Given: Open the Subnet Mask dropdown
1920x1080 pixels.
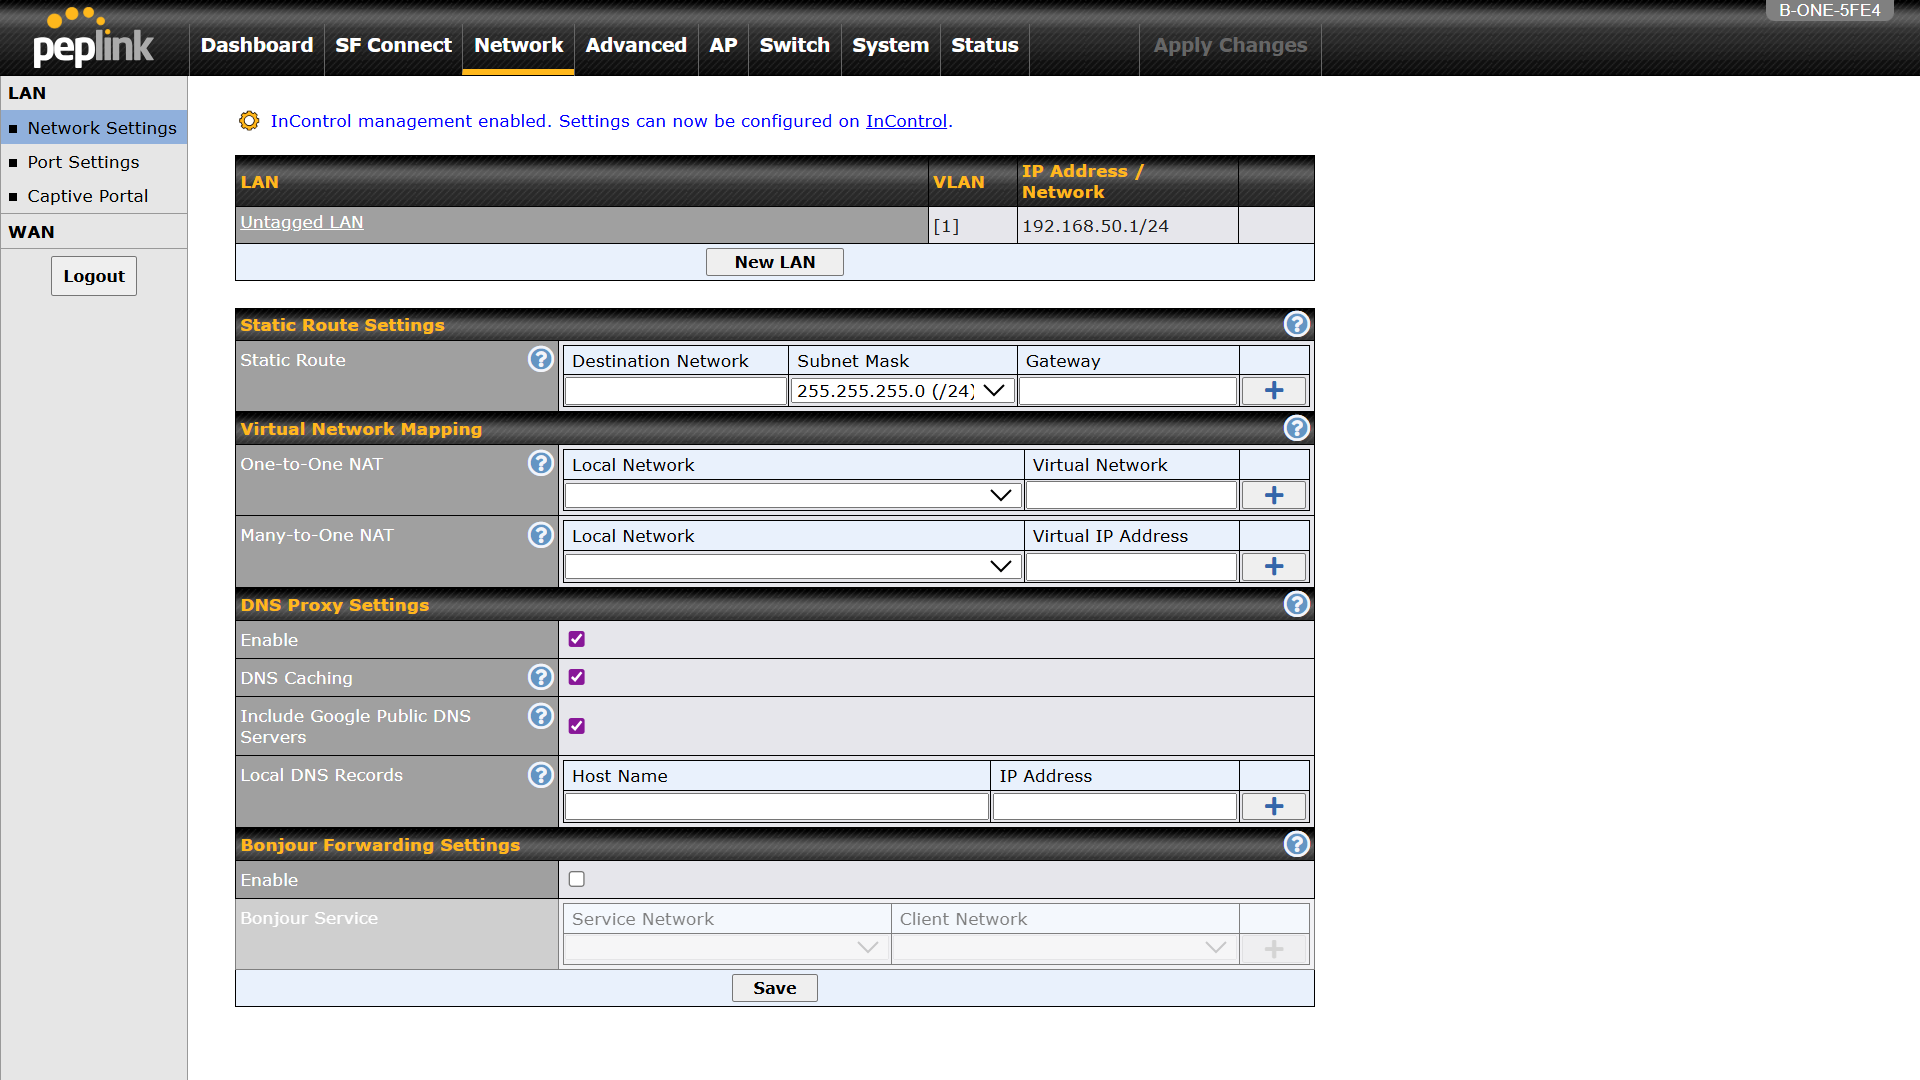Looking at the screenshot, I should pyautogui.click(x=901, y=391).
